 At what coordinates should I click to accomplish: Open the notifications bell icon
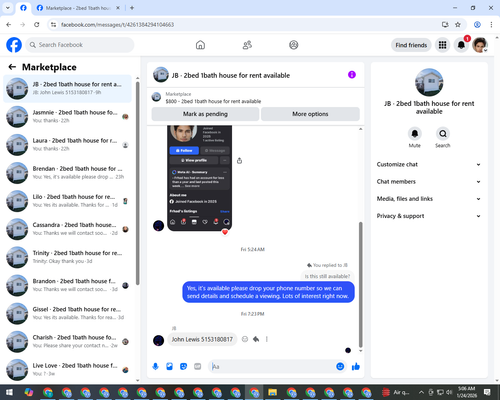point(461,45)
